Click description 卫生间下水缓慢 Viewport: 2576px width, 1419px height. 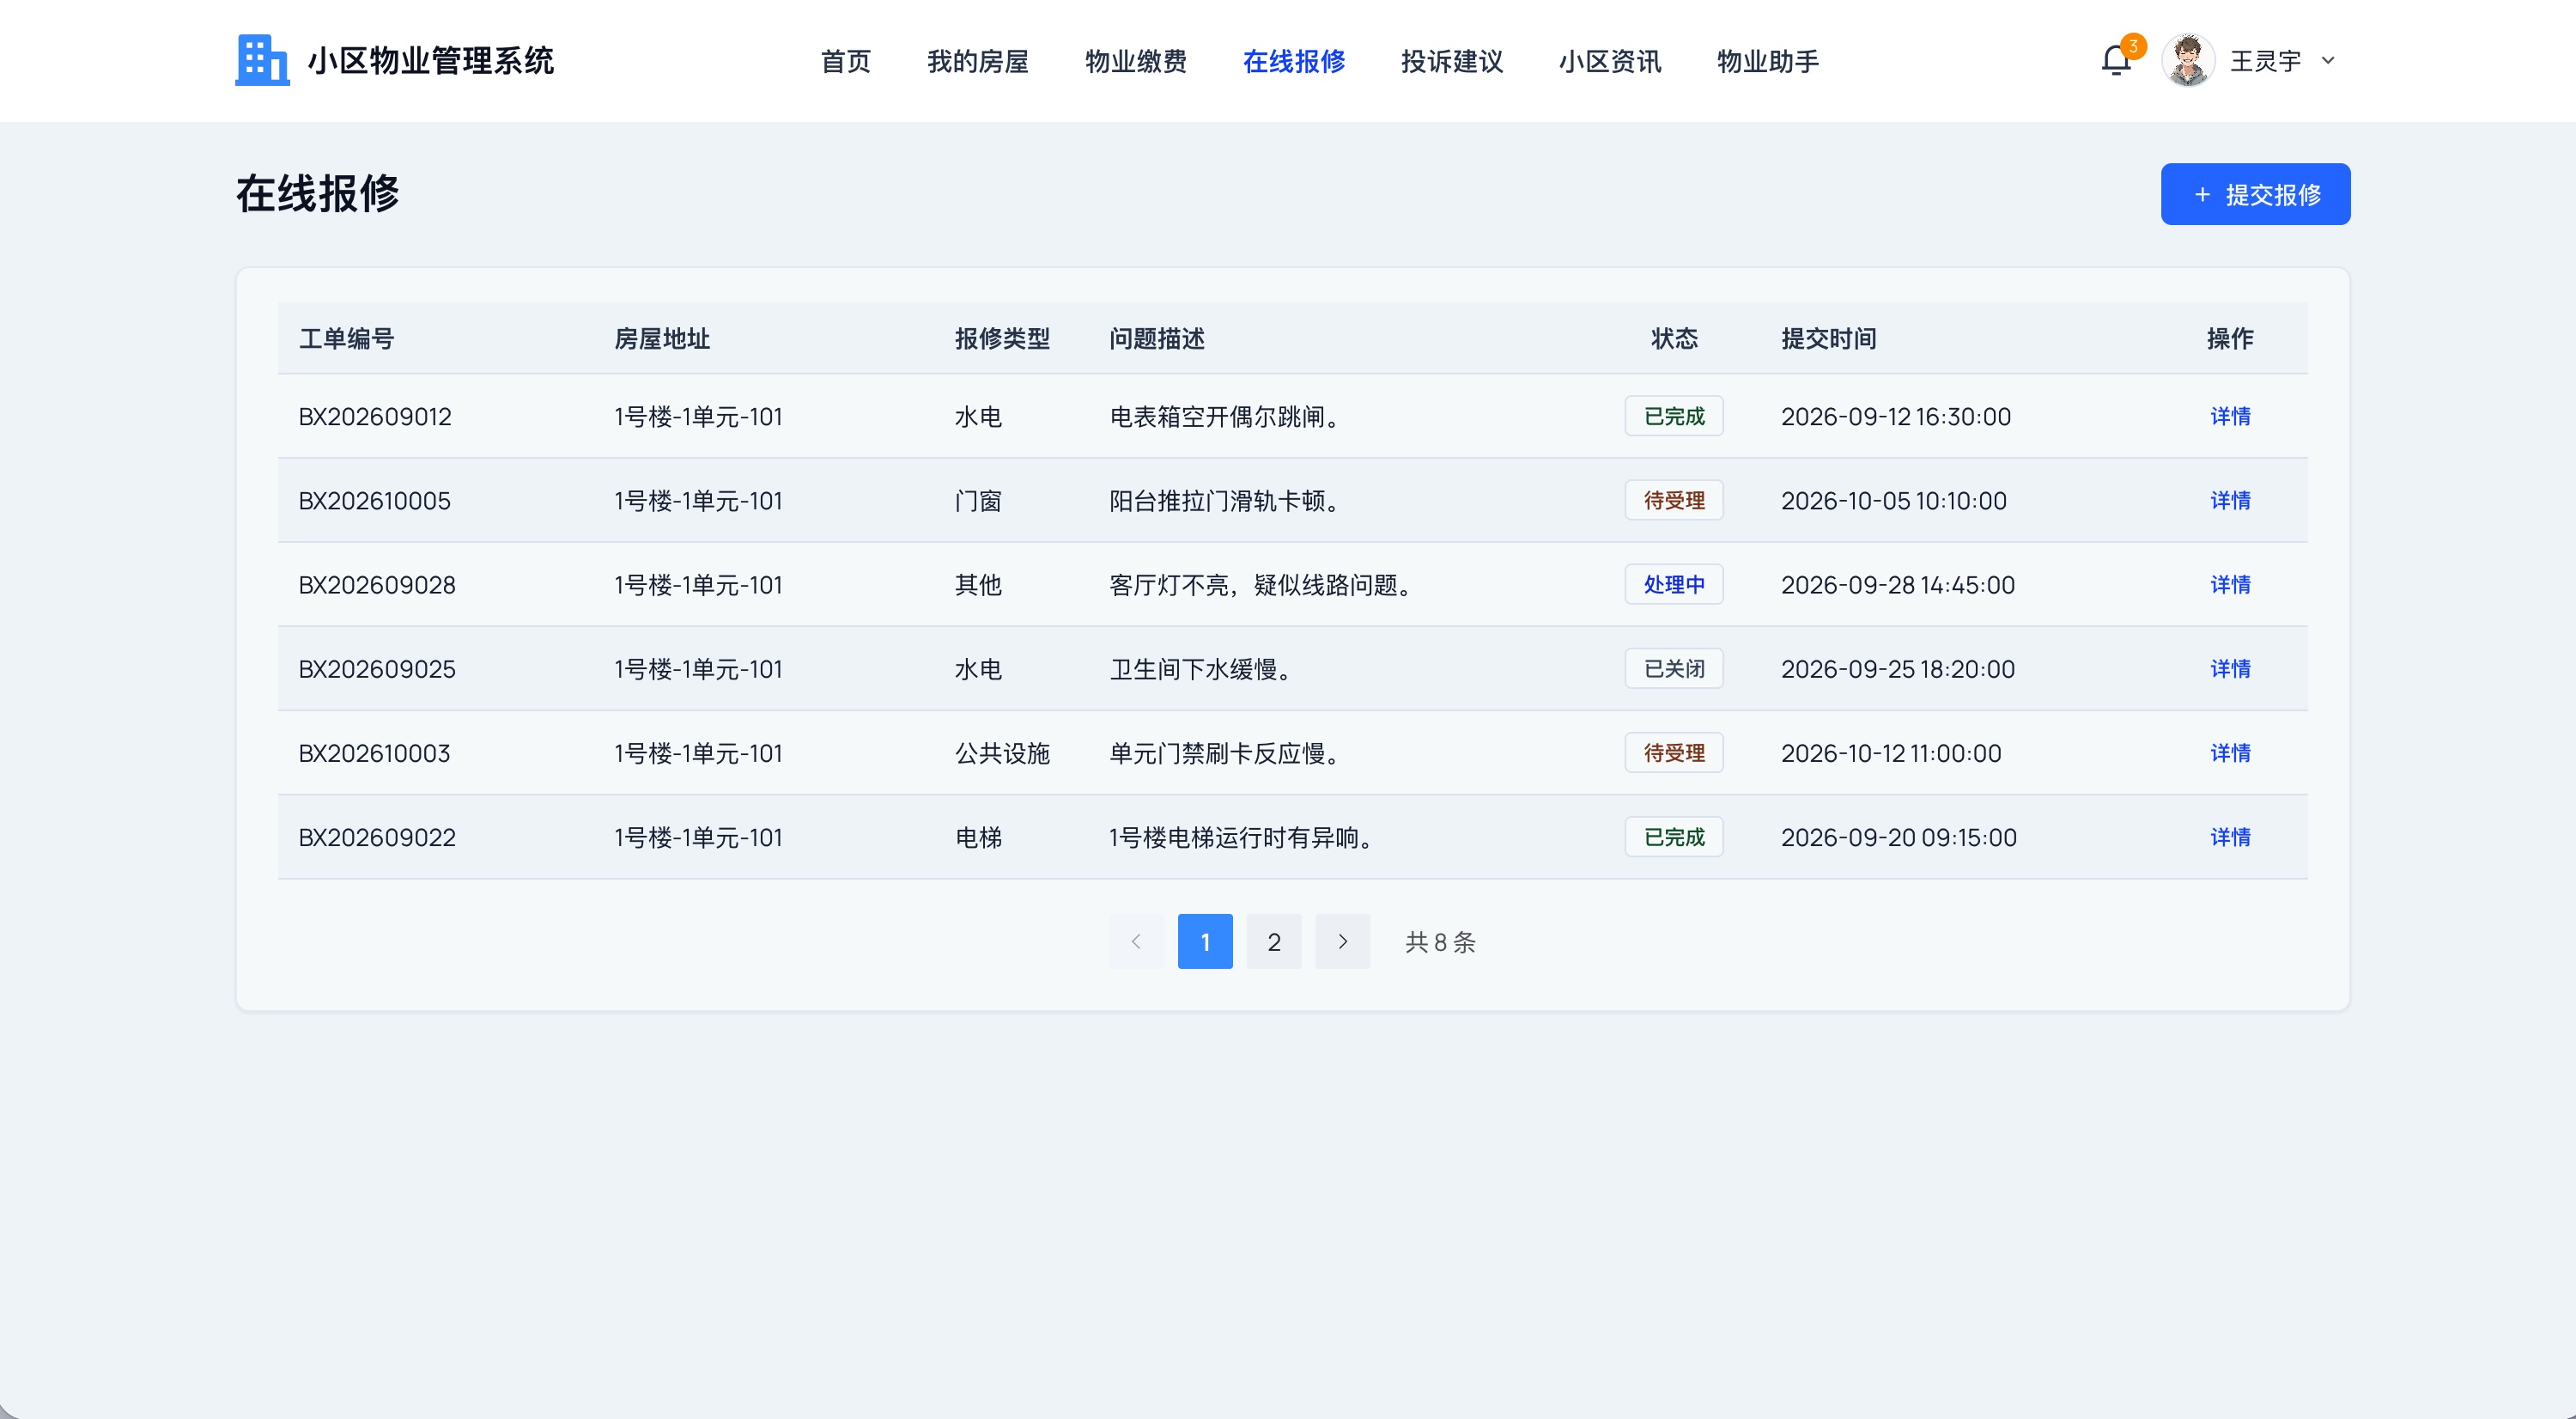[x=1202, y=668]
